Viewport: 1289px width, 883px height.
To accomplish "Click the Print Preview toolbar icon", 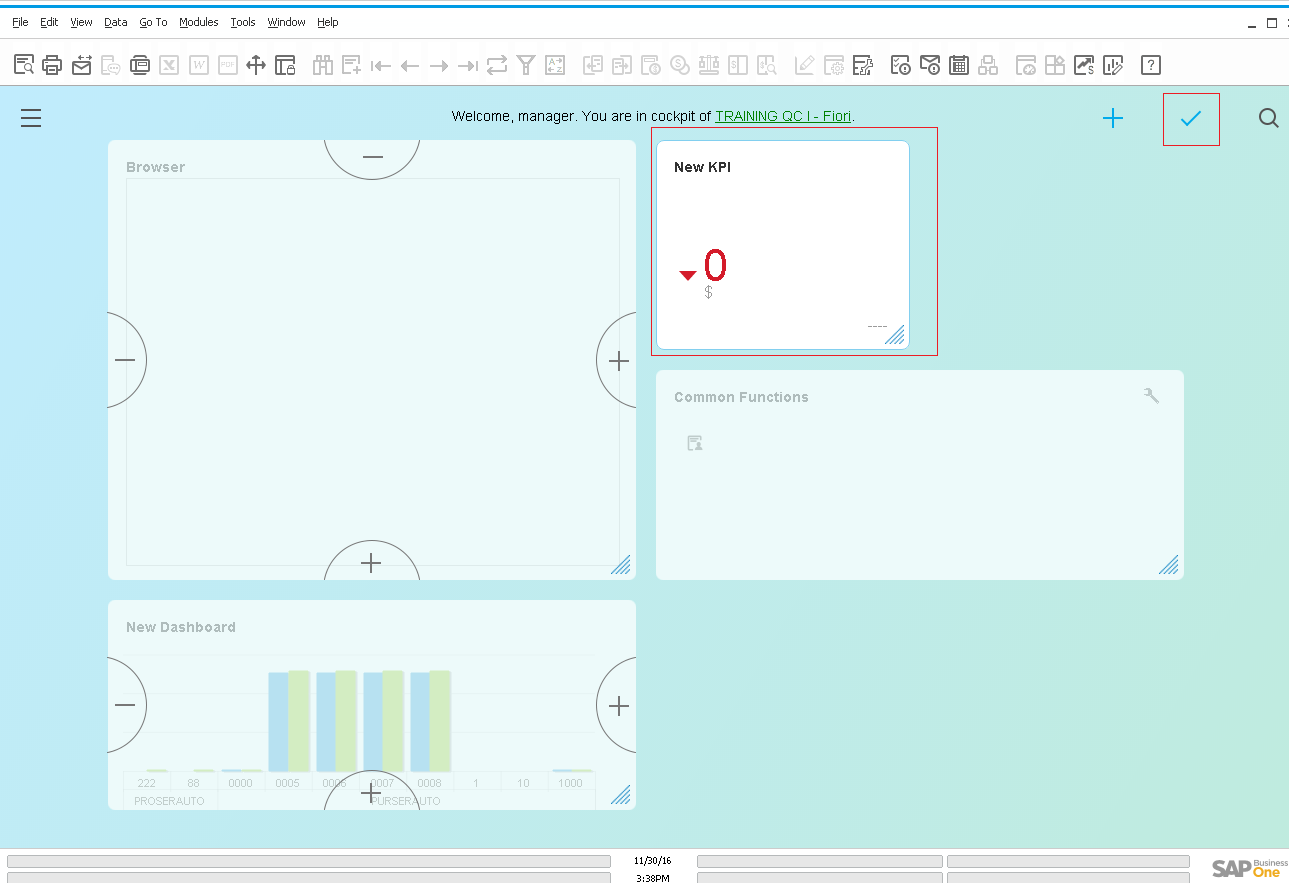I will [24, 65].
